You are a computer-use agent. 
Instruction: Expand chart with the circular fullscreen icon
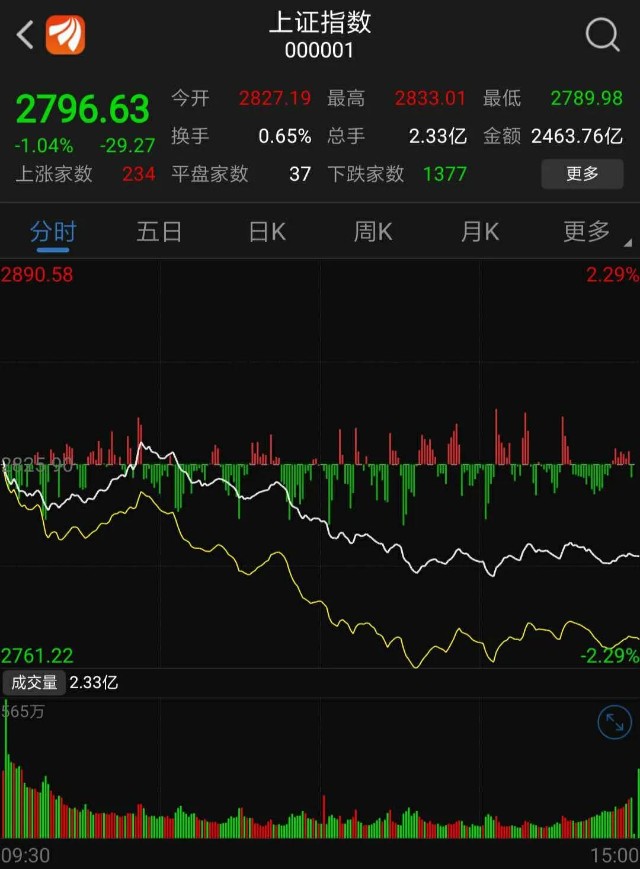(x=614, y=722)
